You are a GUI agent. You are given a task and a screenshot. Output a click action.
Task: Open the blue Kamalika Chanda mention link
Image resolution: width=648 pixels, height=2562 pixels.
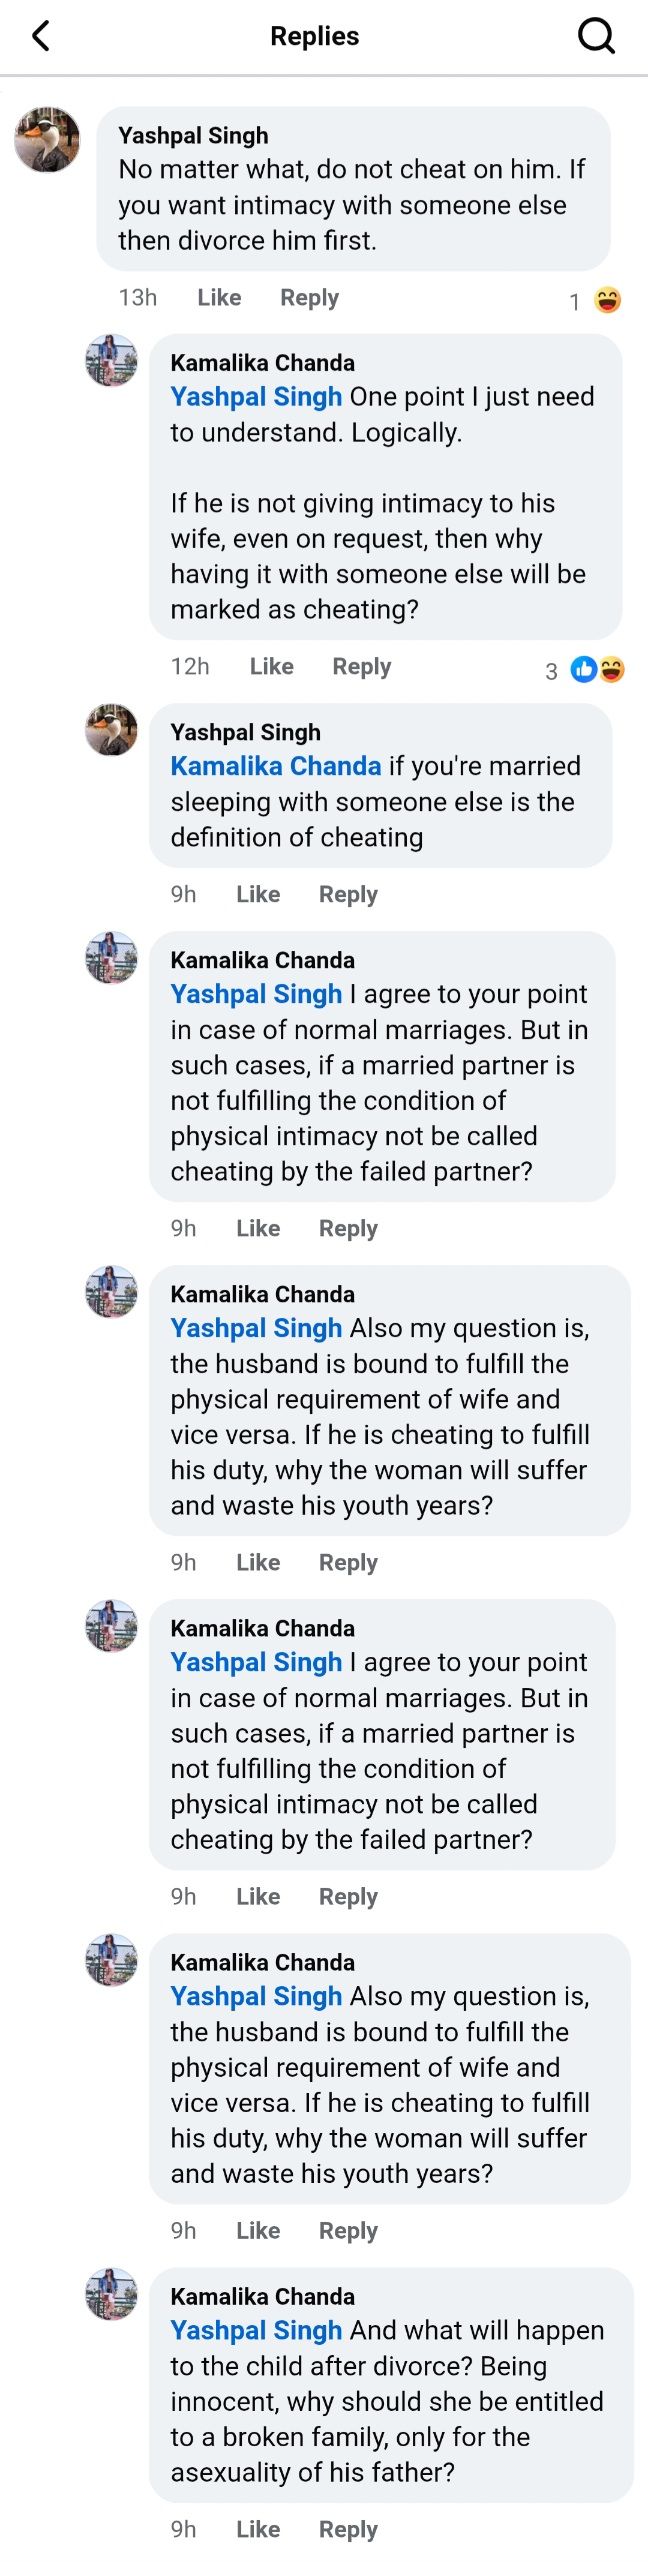(x=276, y=766)
